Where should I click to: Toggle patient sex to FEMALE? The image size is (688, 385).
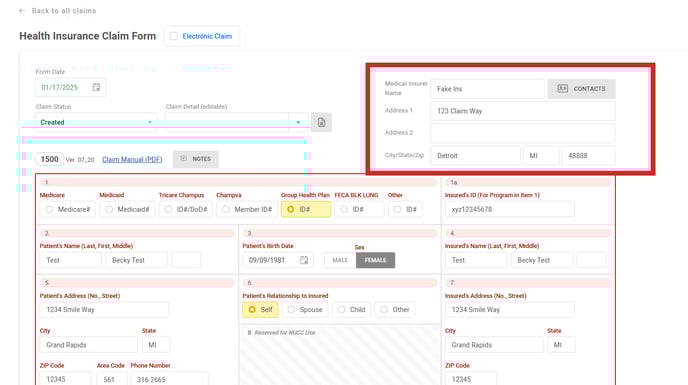[375, 260]
